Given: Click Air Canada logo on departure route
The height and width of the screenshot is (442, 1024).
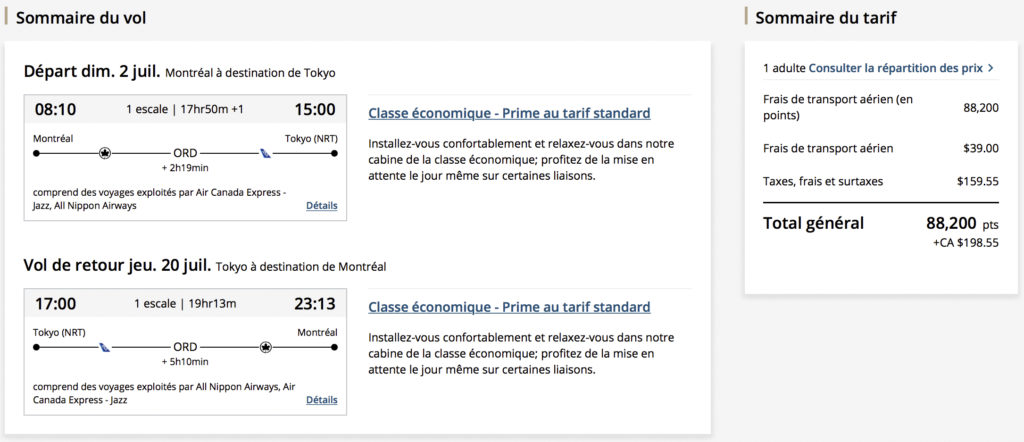Looking at the screenshot, I should pyautogui.click(x=104, y=153).
